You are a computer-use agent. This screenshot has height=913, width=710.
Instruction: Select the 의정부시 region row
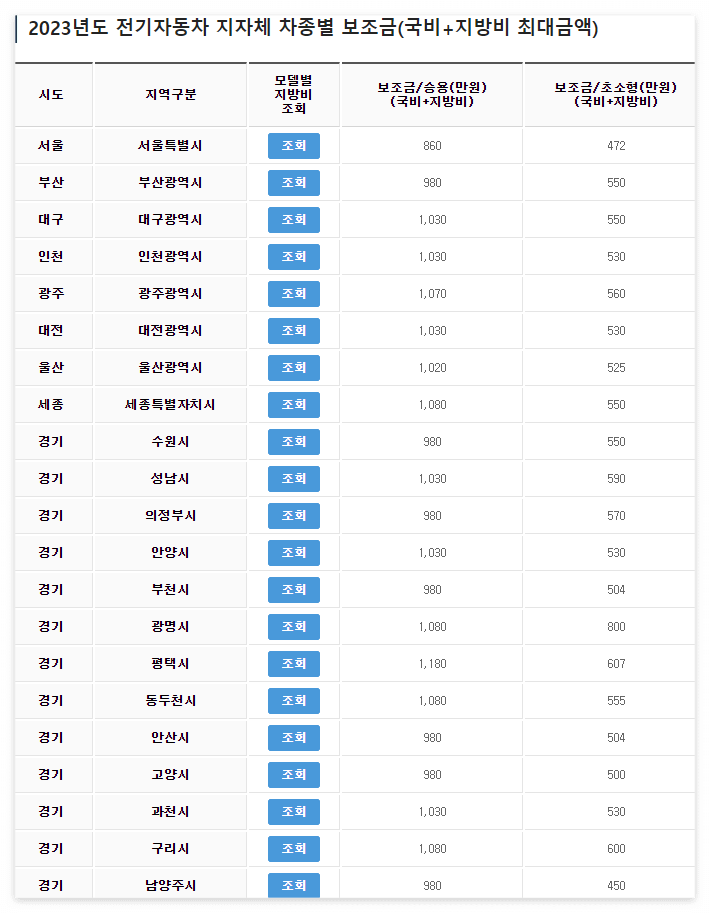pyautogui.click(x=169, y=516)
